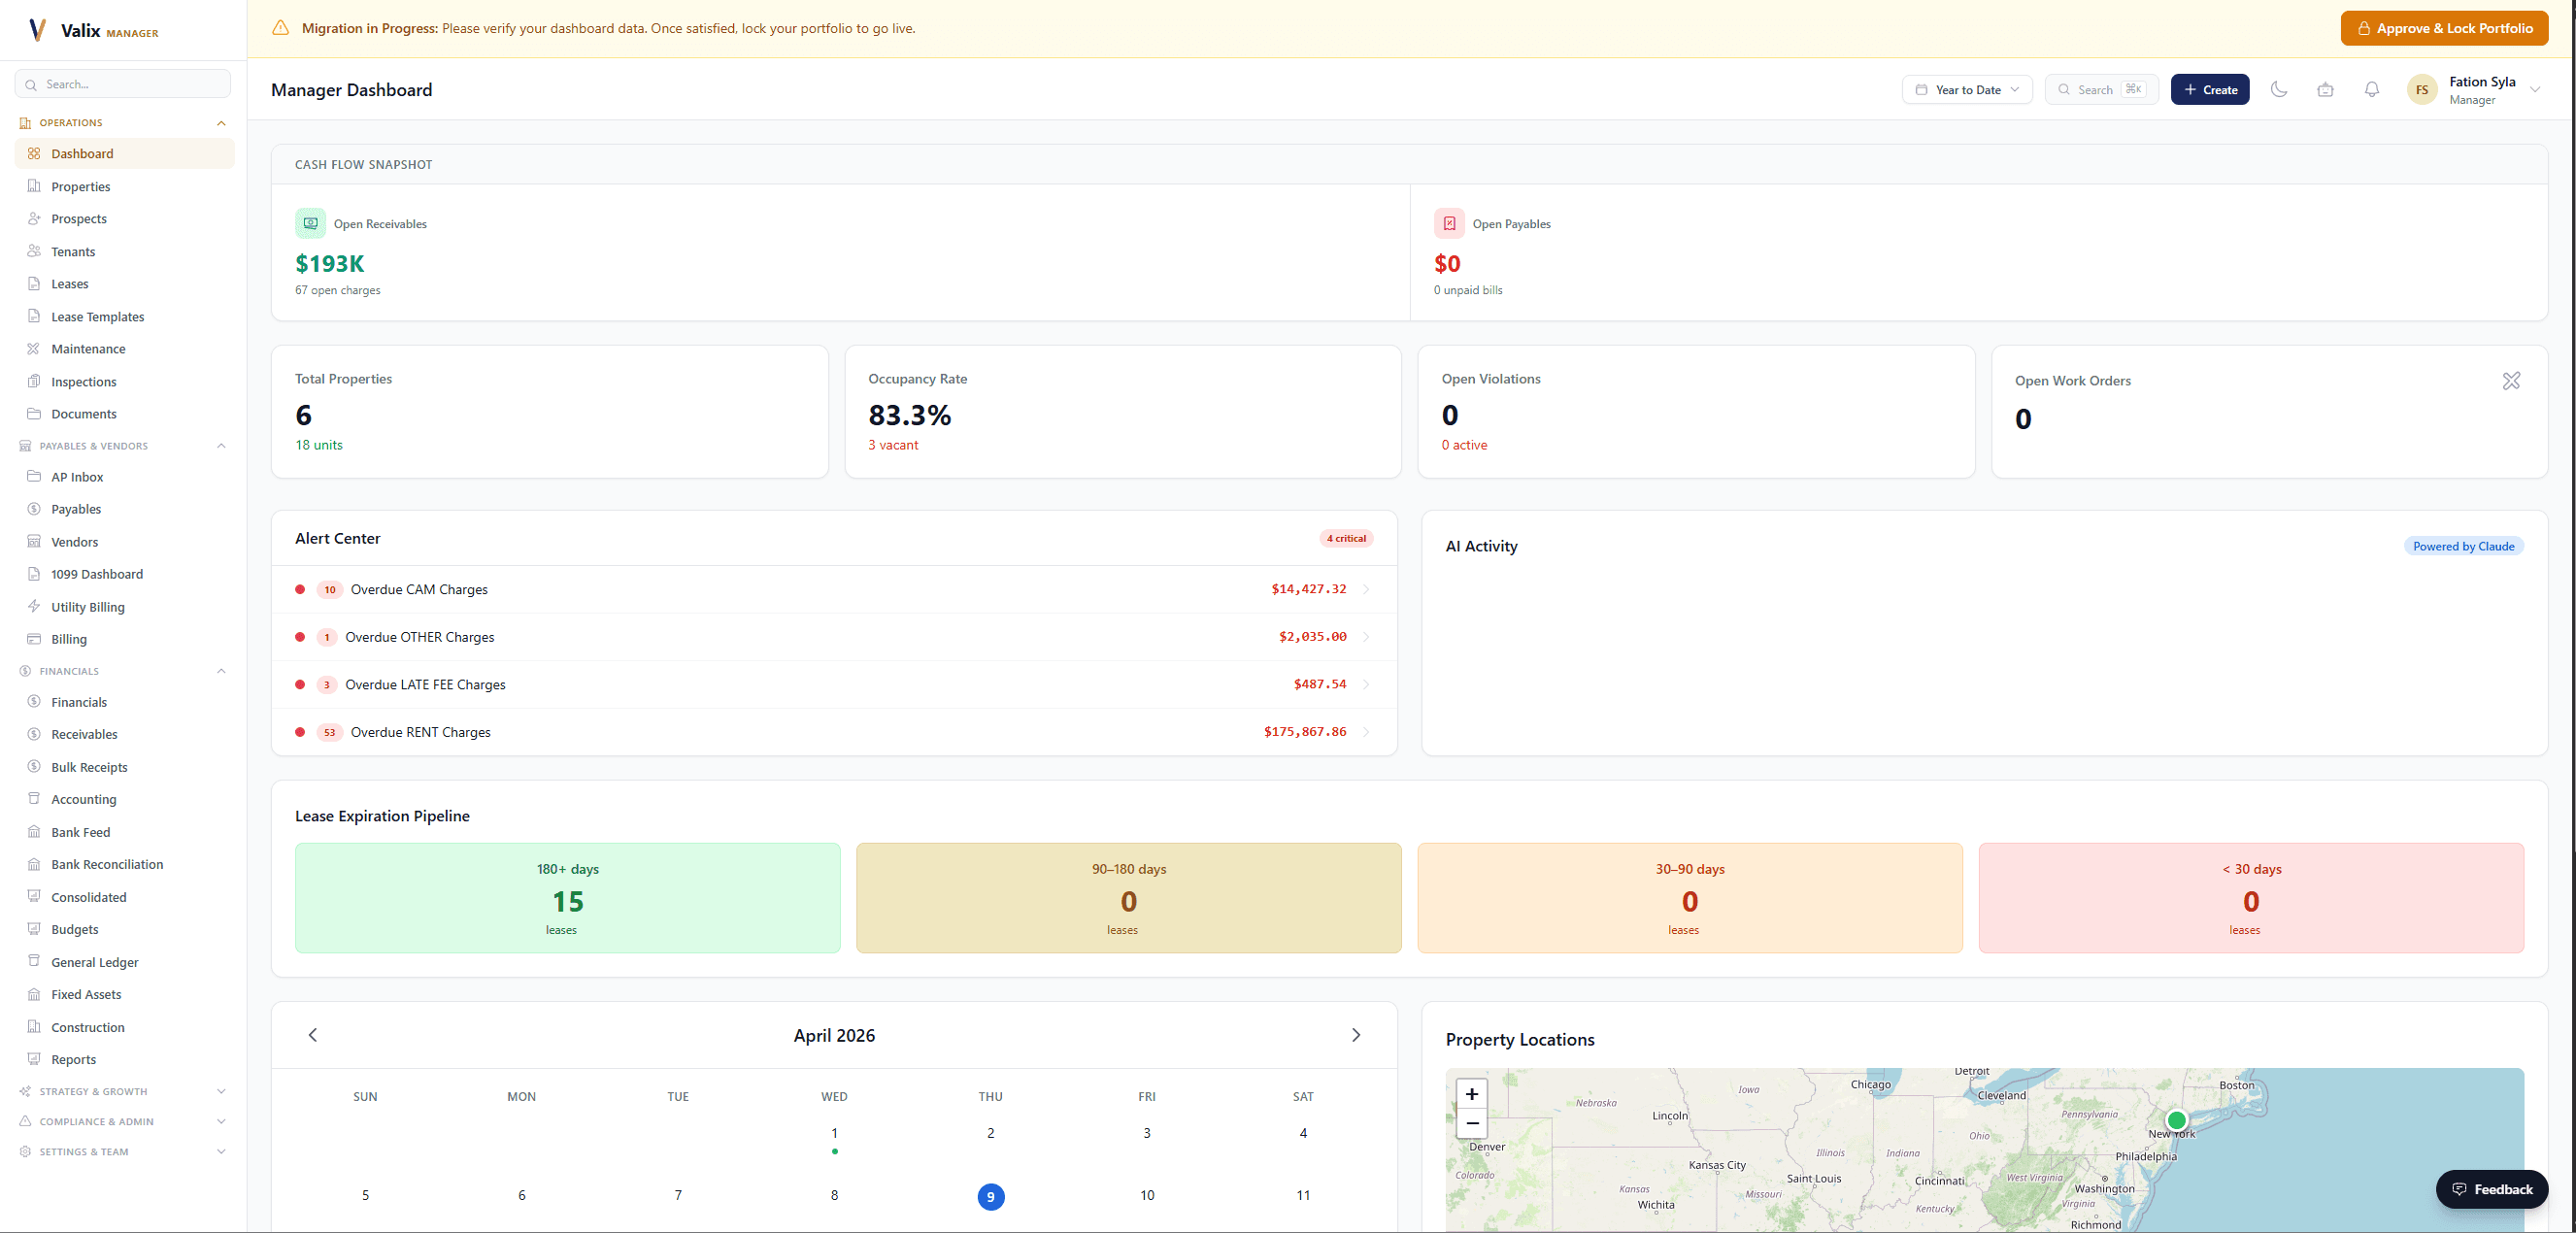Click the Create button
The width and height of the screenshot is (2576, 1233).
click(x=2210, y=89)
